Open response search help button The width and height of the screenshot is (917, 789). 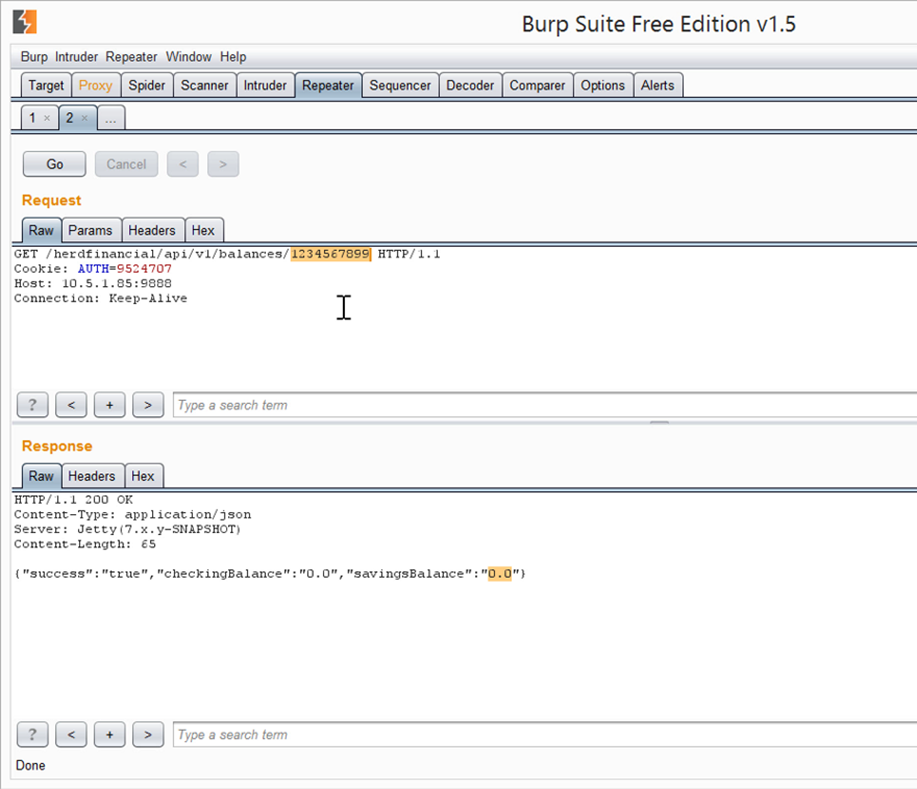point(32,735)
